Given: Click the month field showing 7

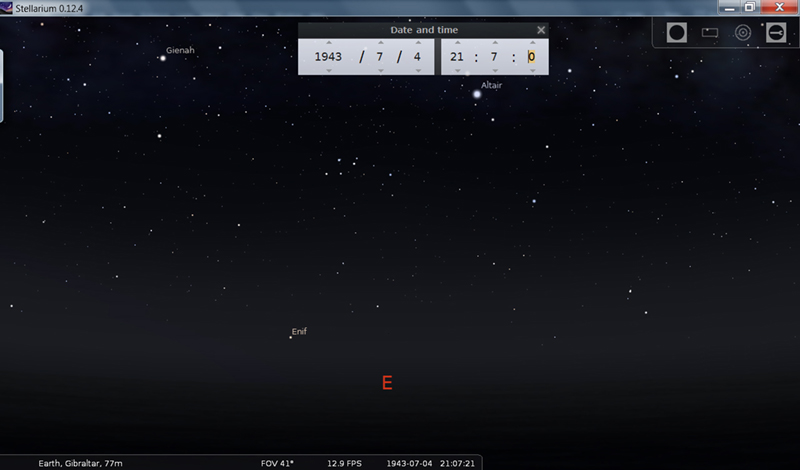Looking at the screenshot, I should coord(380,57).
